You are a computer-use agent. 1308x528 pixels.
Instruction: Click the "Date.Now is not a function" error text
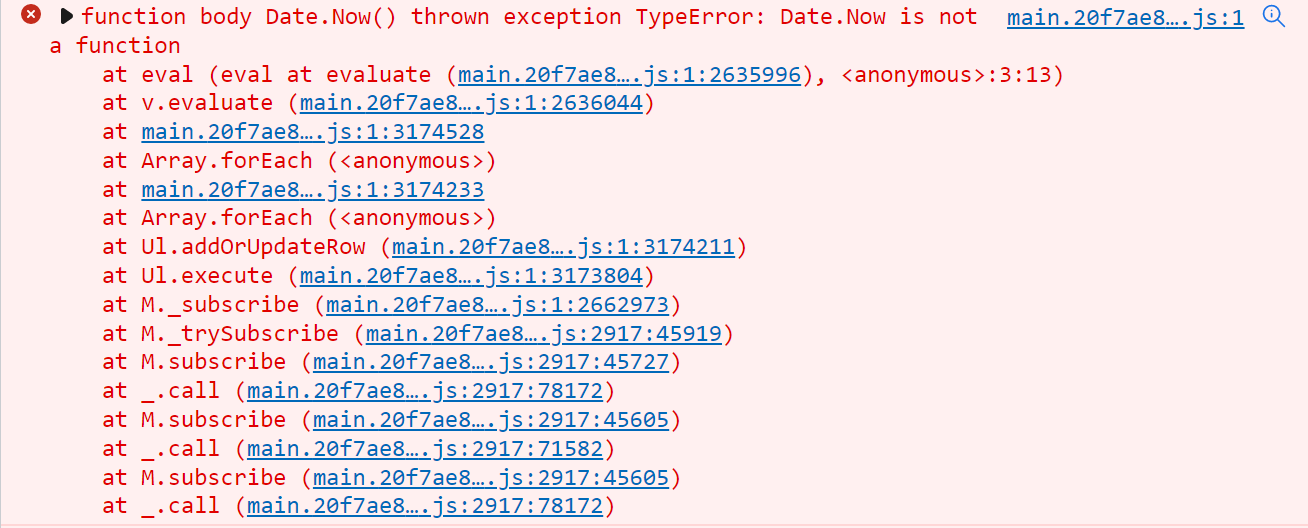(514, 31)
